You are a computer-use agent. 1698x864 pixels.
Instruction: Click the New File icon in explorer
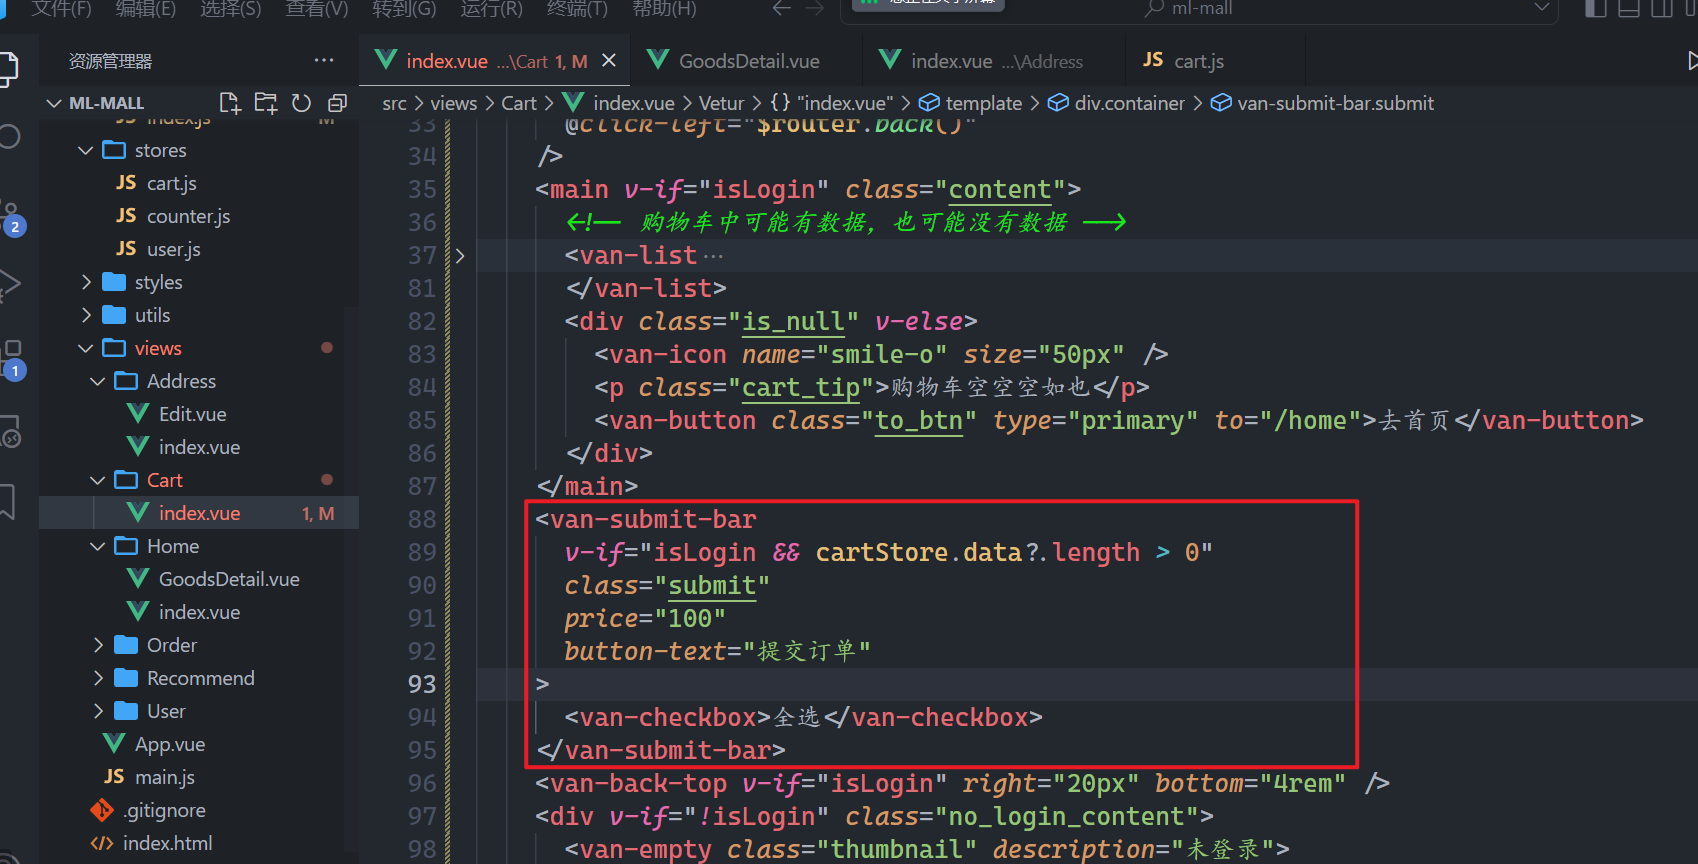pos(230,103)
